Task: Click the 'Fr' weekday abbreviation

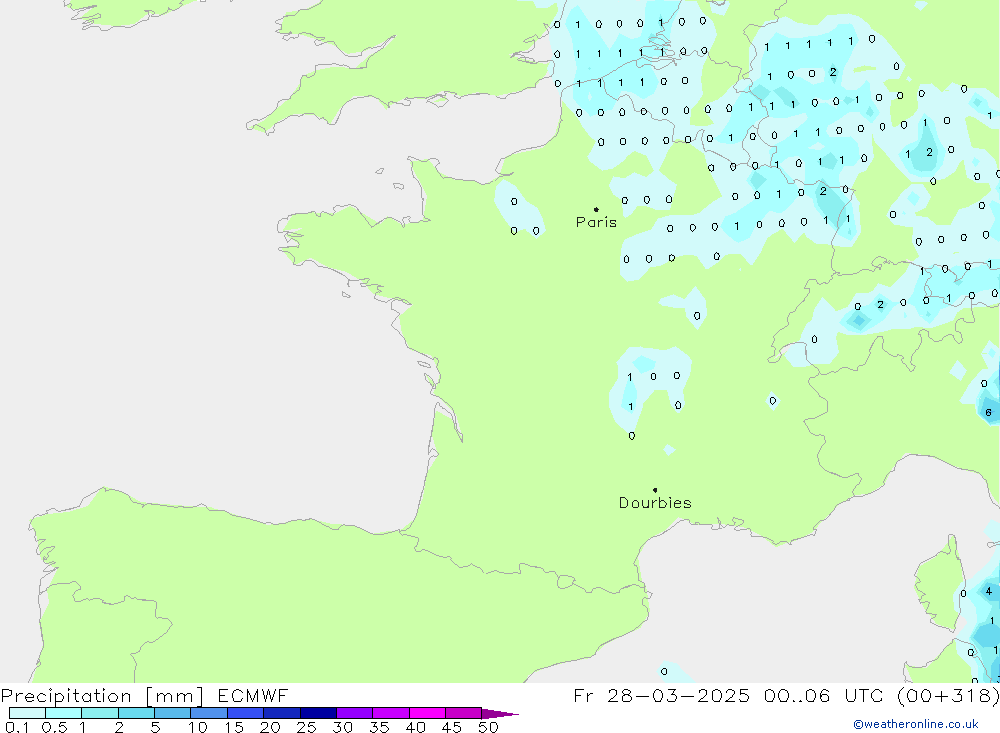Action: point(583,695)
